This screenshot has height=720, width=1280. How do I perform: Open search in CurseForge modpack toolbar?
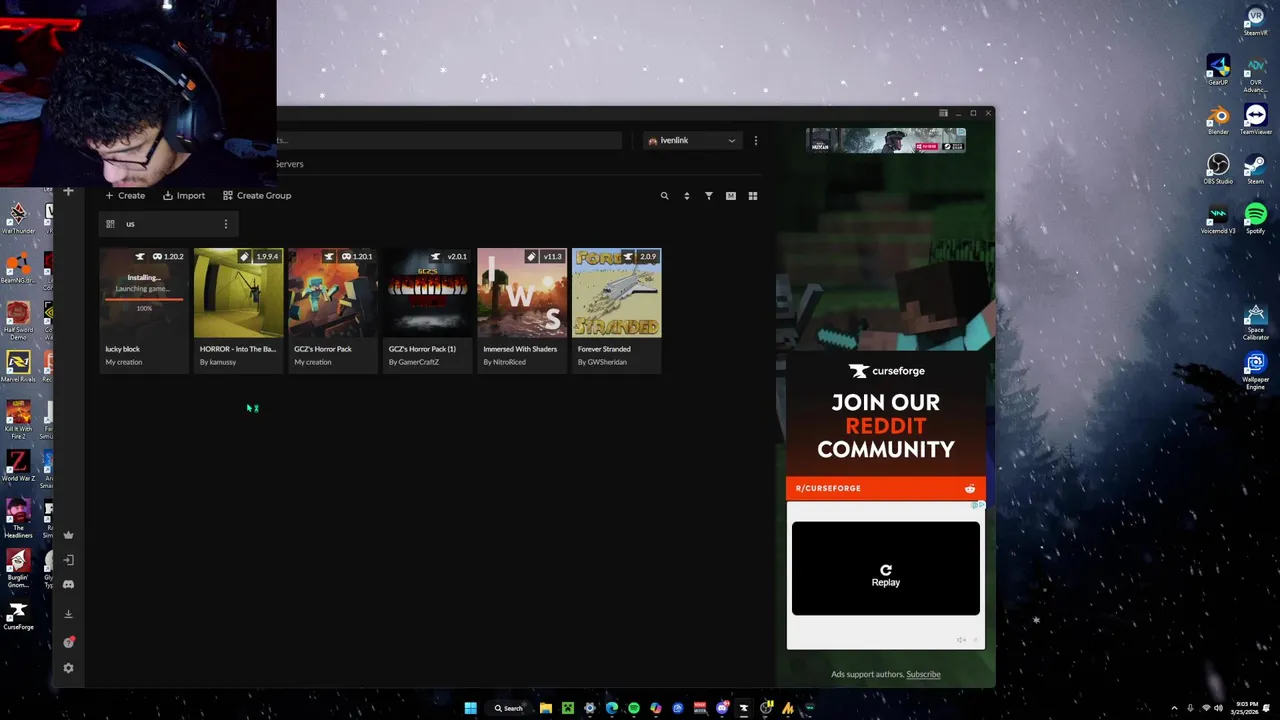point(664,196)
